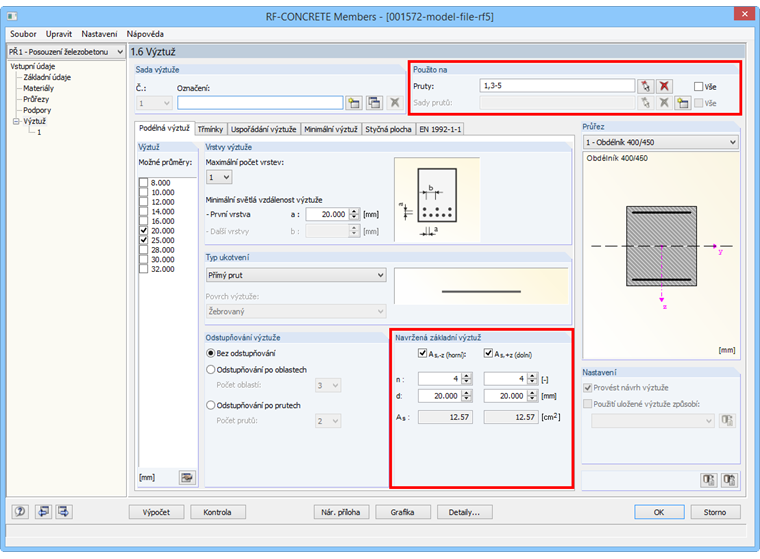Screen dimensions: 760x559
Task: Click Nár. příloha button
Action: pos(341,512)
